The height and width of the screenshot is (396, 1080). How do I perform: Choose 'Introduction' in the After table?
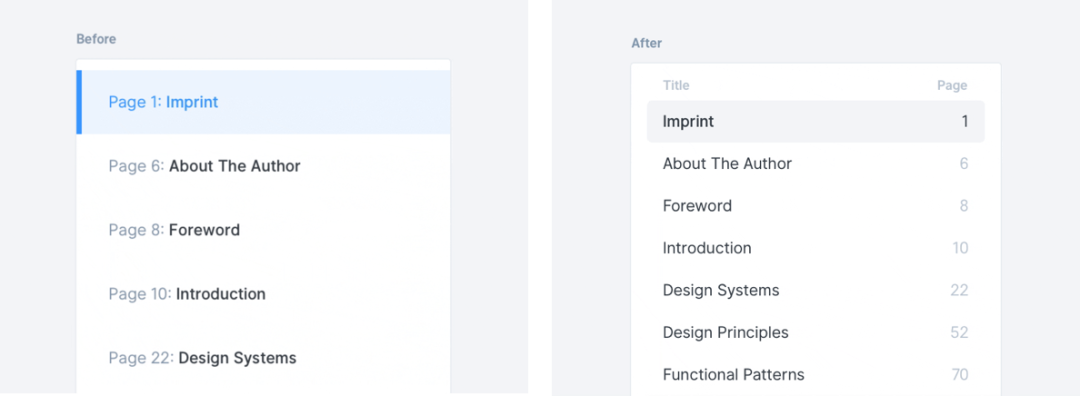pos(816,248)
